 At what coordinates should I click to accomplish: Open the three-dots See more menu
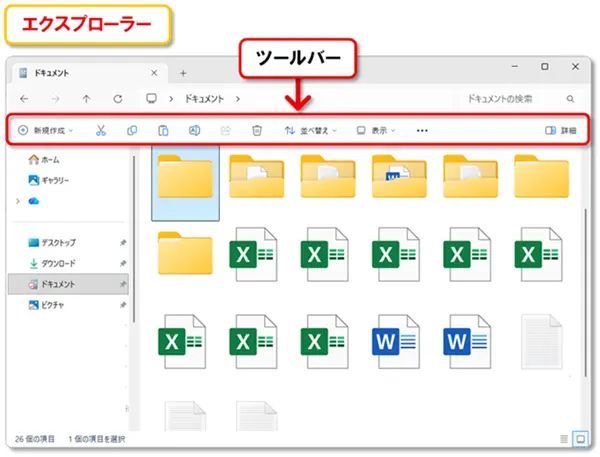click(x=422, y=131)
